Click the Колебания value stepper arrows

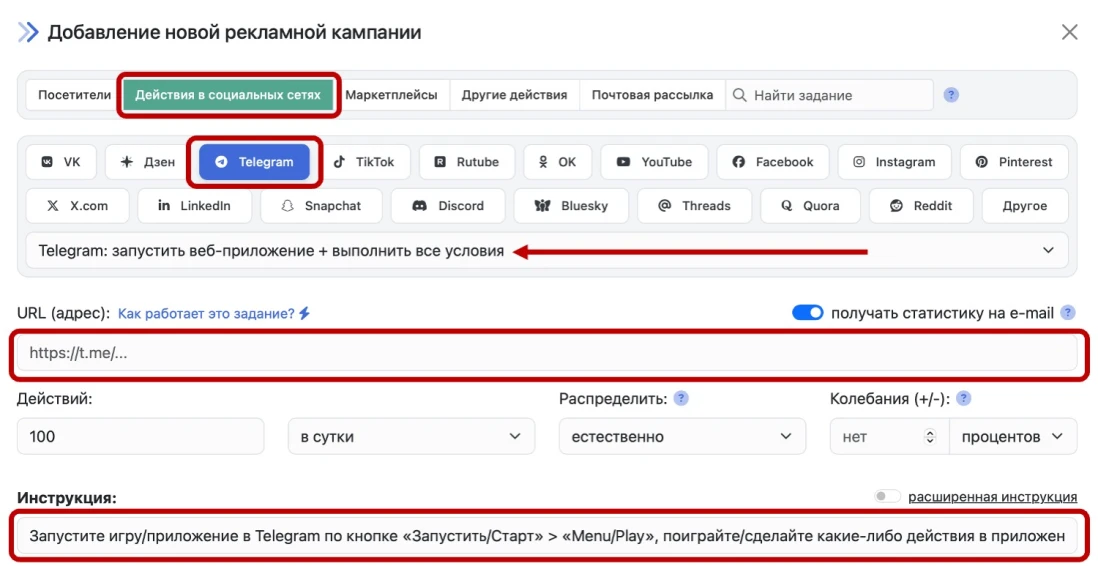930,437
